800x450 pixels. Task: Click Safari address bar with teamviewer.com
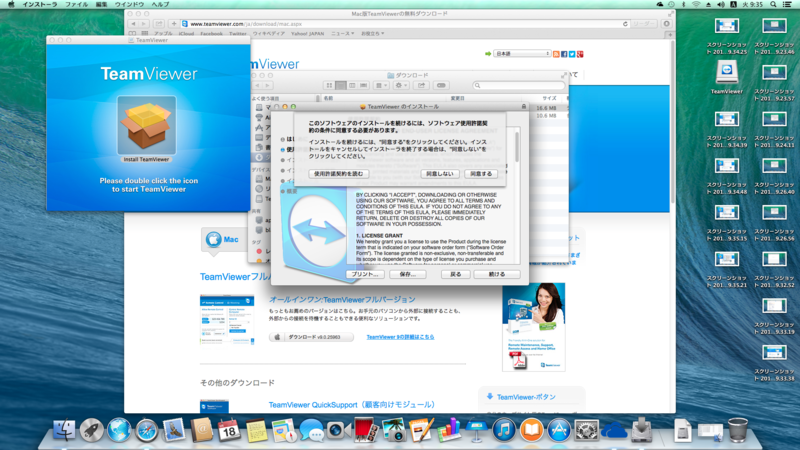(406, 24)
